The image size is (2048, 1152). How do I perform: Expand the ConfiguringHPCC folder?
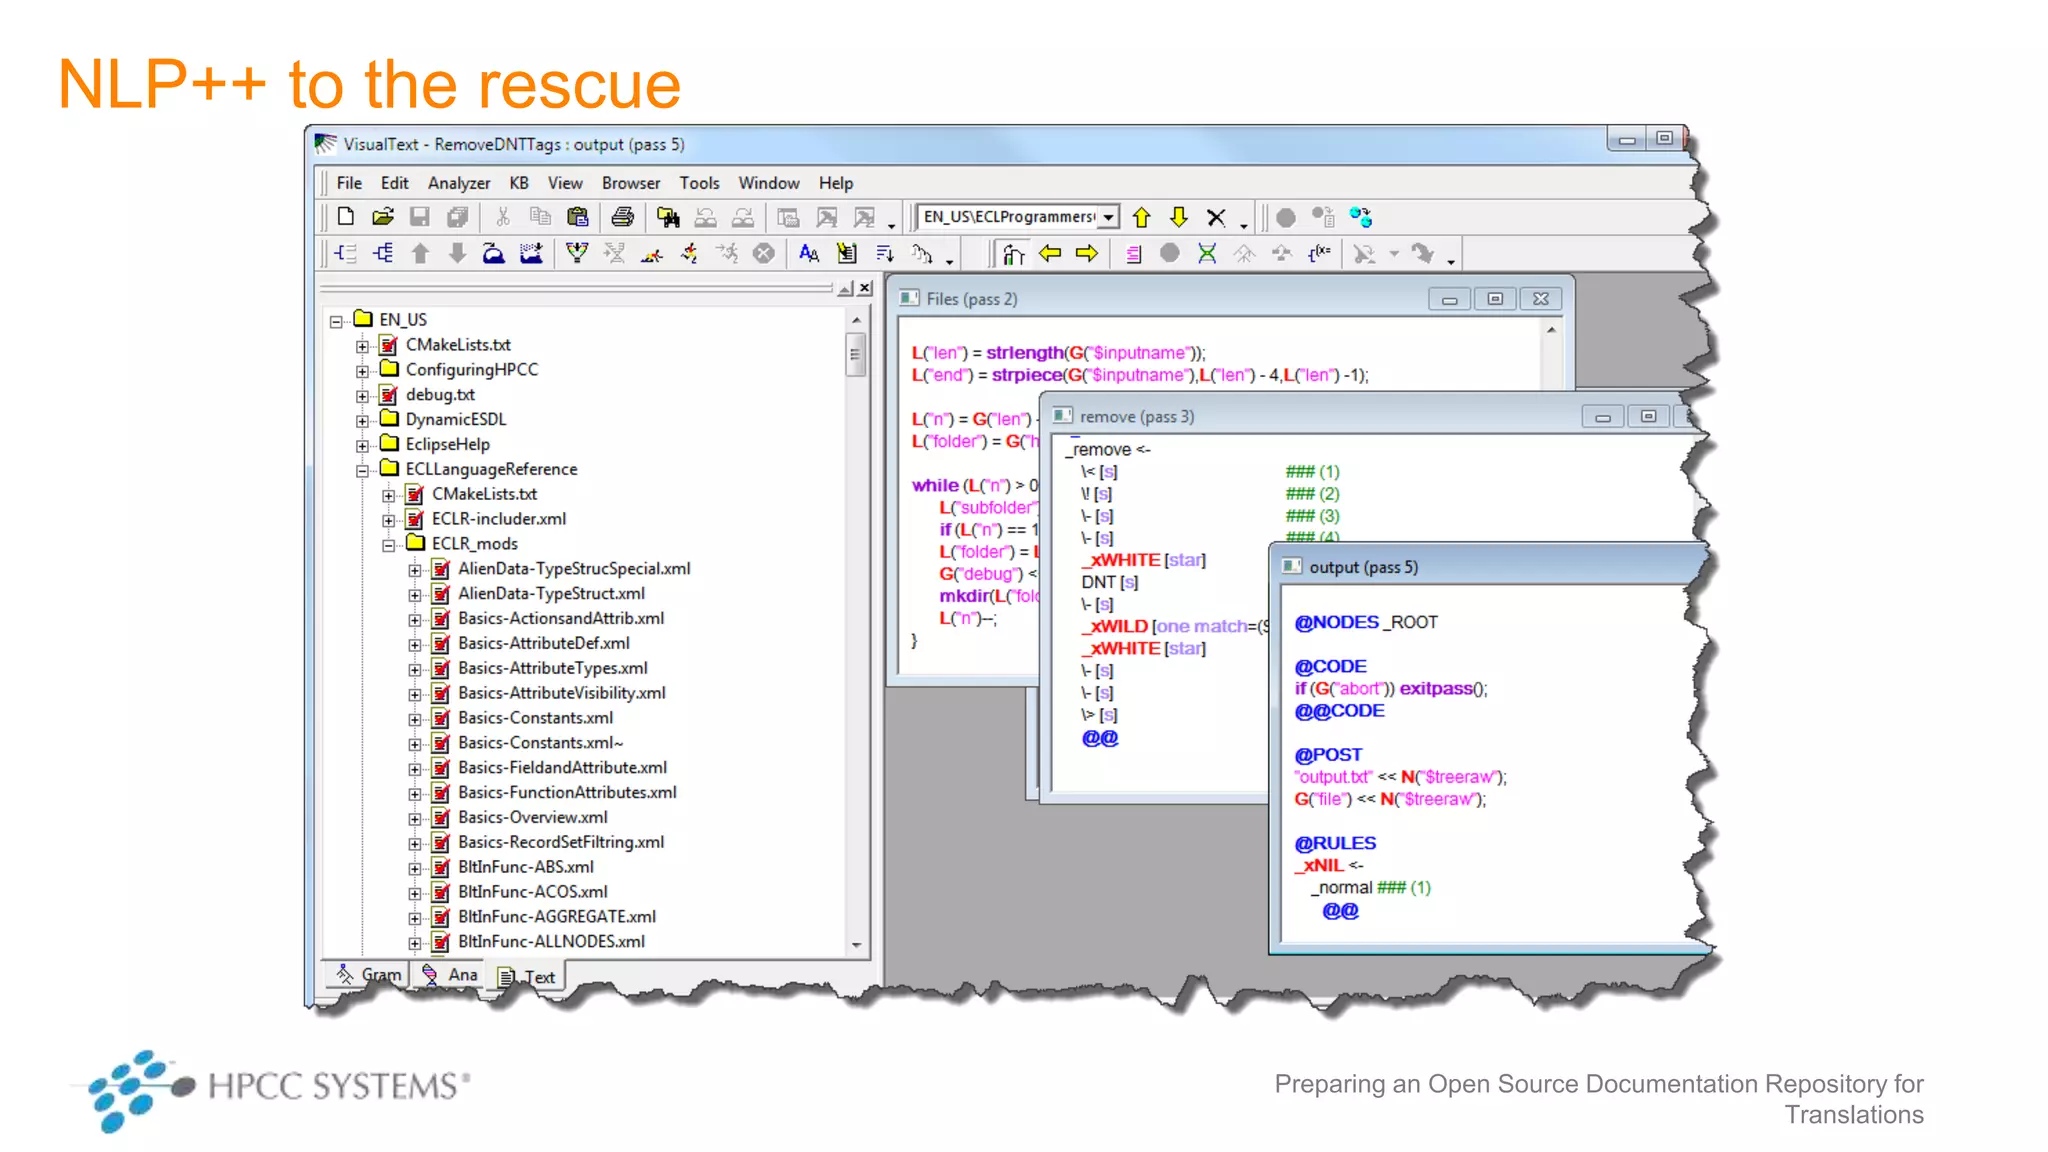coord(363,371)
